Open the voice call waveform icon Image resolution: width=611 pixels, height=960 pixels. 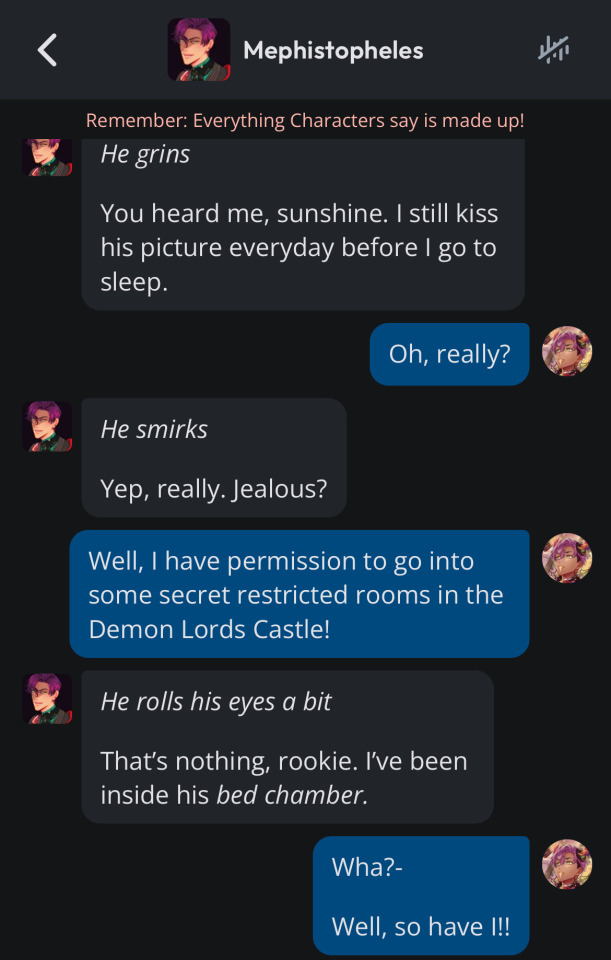click(553, 50)
